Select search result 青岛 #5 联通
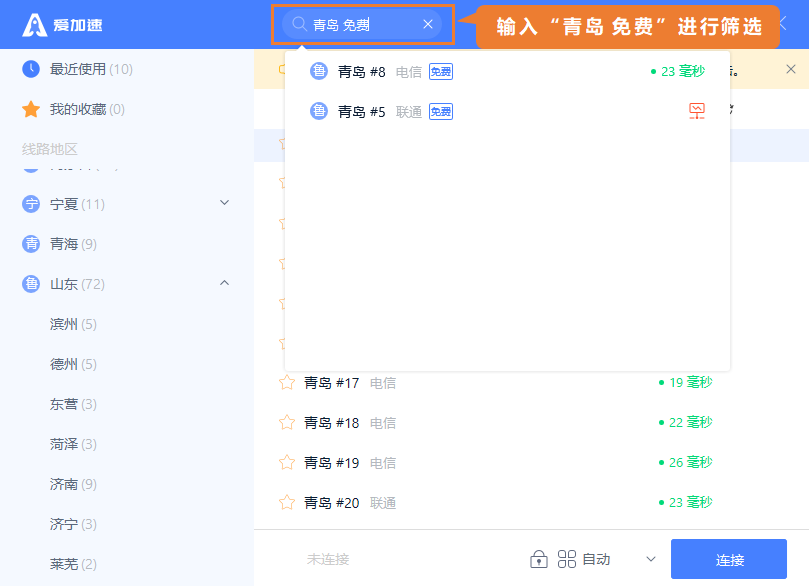The width and height of the screenshot is (809, 586). (507, 111)
